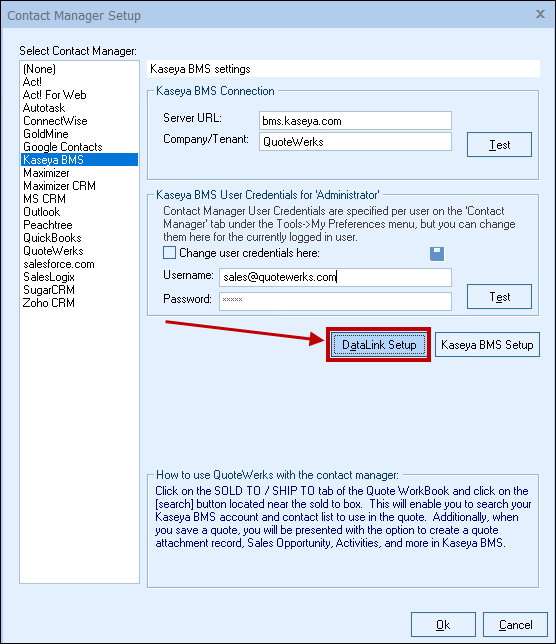The image size is (556, 644).
Task: Close the Contact Manager Setup window
Action: 540,14
